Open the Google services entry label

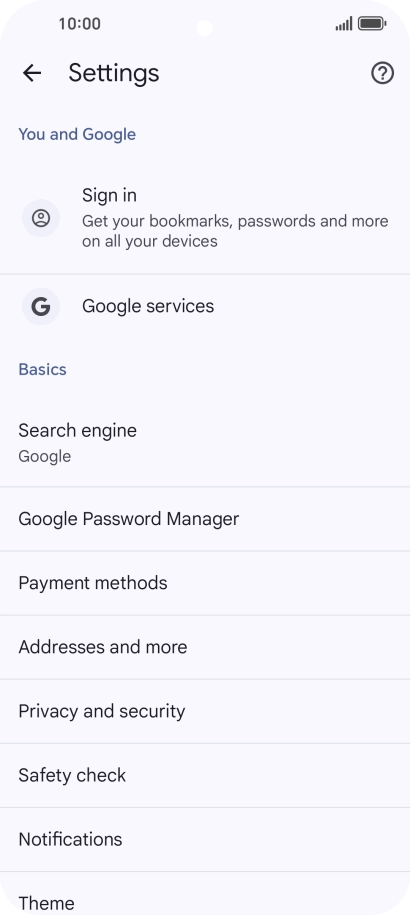pos(148,306)
